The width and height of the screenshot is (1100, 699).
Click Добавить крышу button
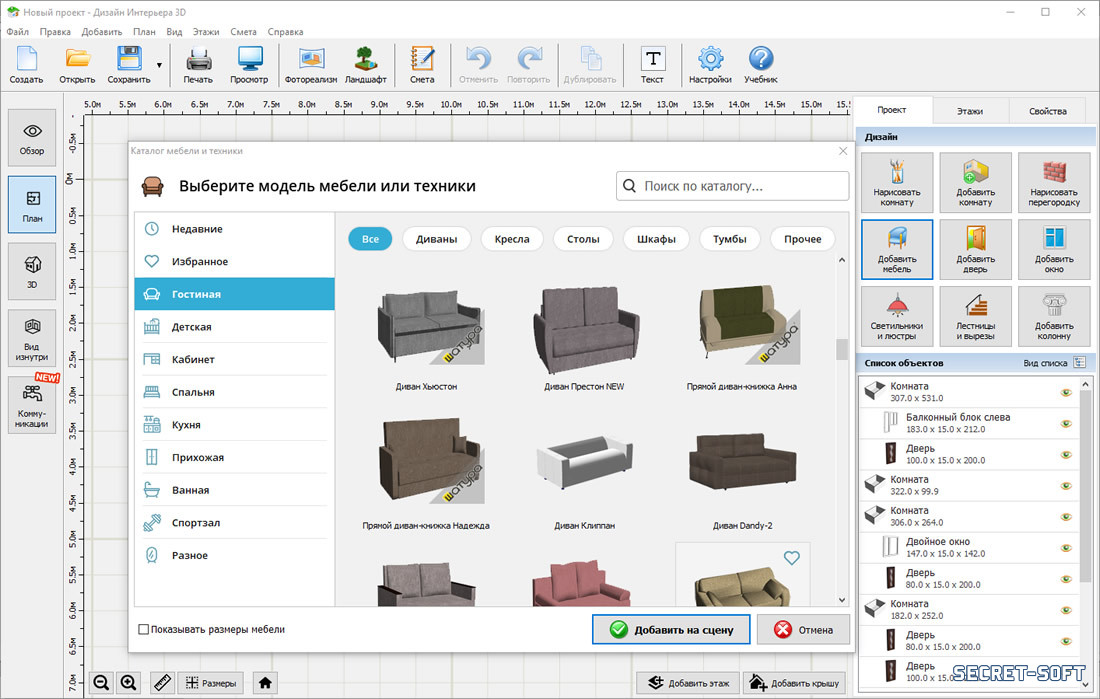[793, 683]
